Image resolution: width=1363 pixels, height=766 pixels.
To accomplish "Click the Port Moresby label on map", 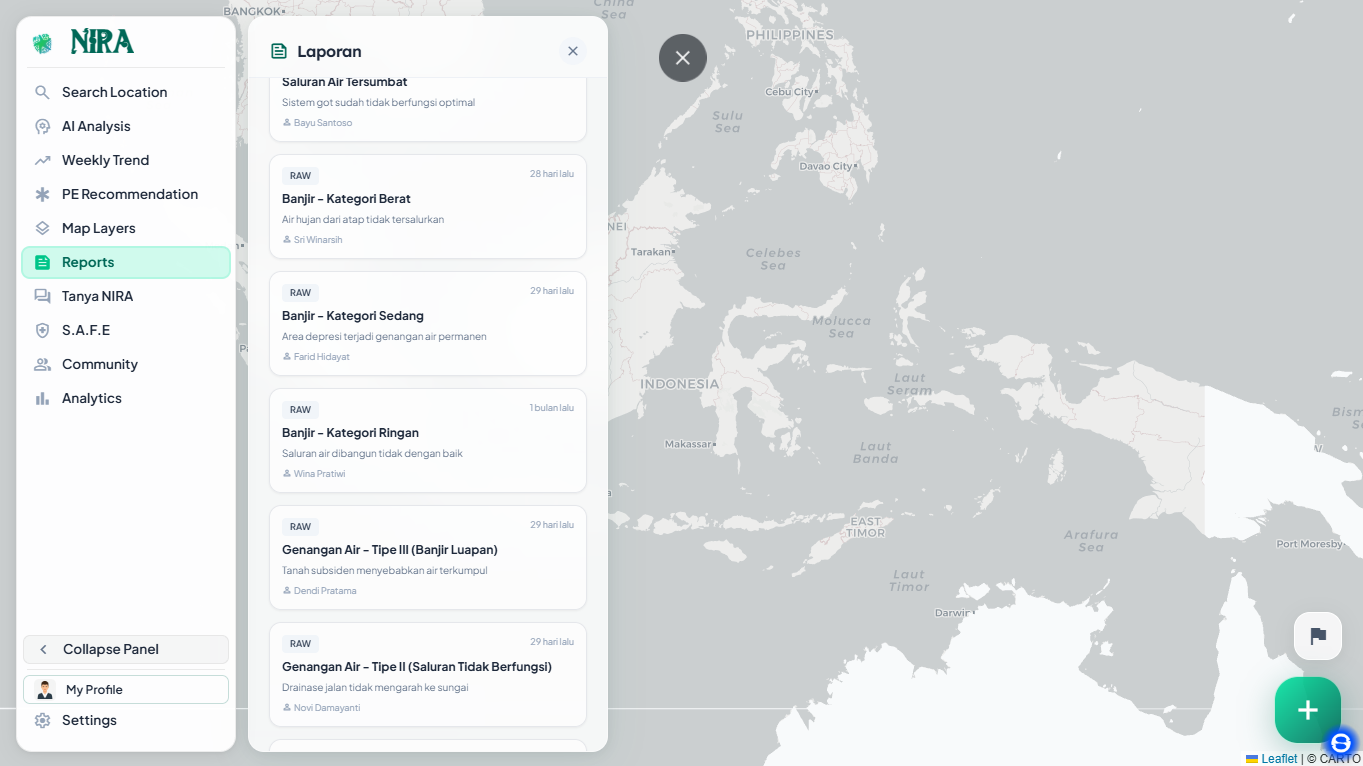I will [x=1309, y=544].
